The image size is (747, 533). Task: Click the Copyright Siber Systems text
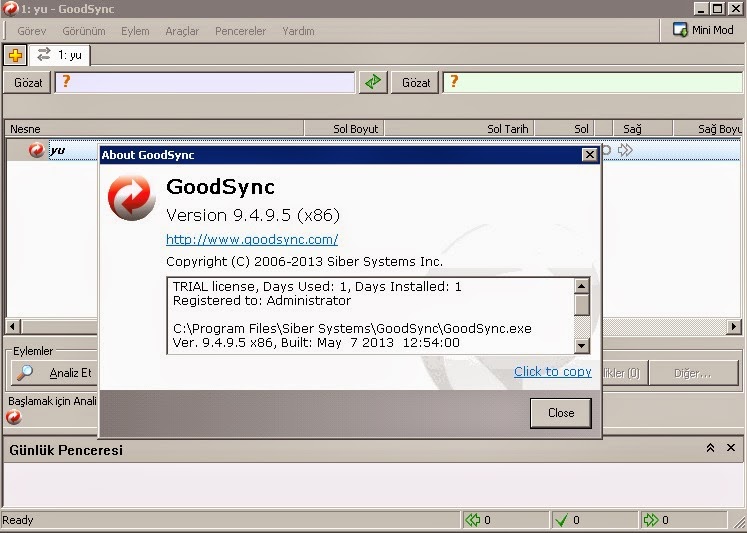[304, 261]
